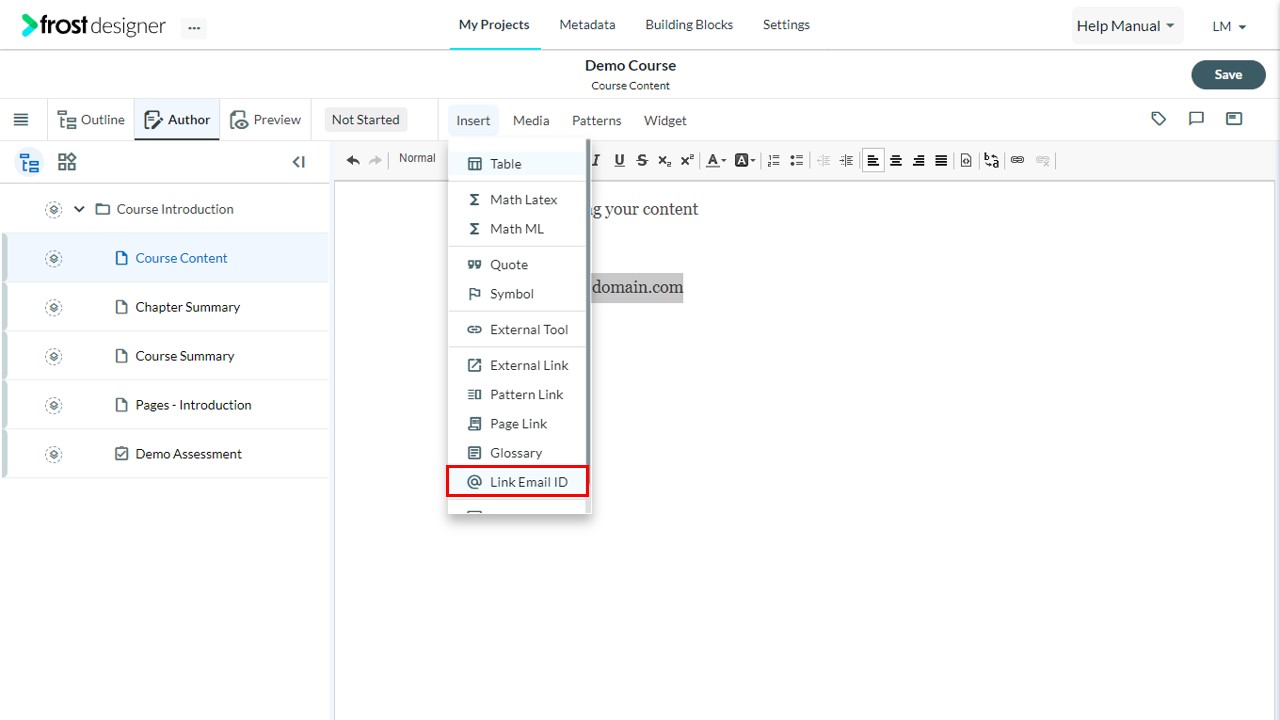The image size is (1280, 720).
Task: Click status icon beside Course Introduction
Action: point(54,209)
